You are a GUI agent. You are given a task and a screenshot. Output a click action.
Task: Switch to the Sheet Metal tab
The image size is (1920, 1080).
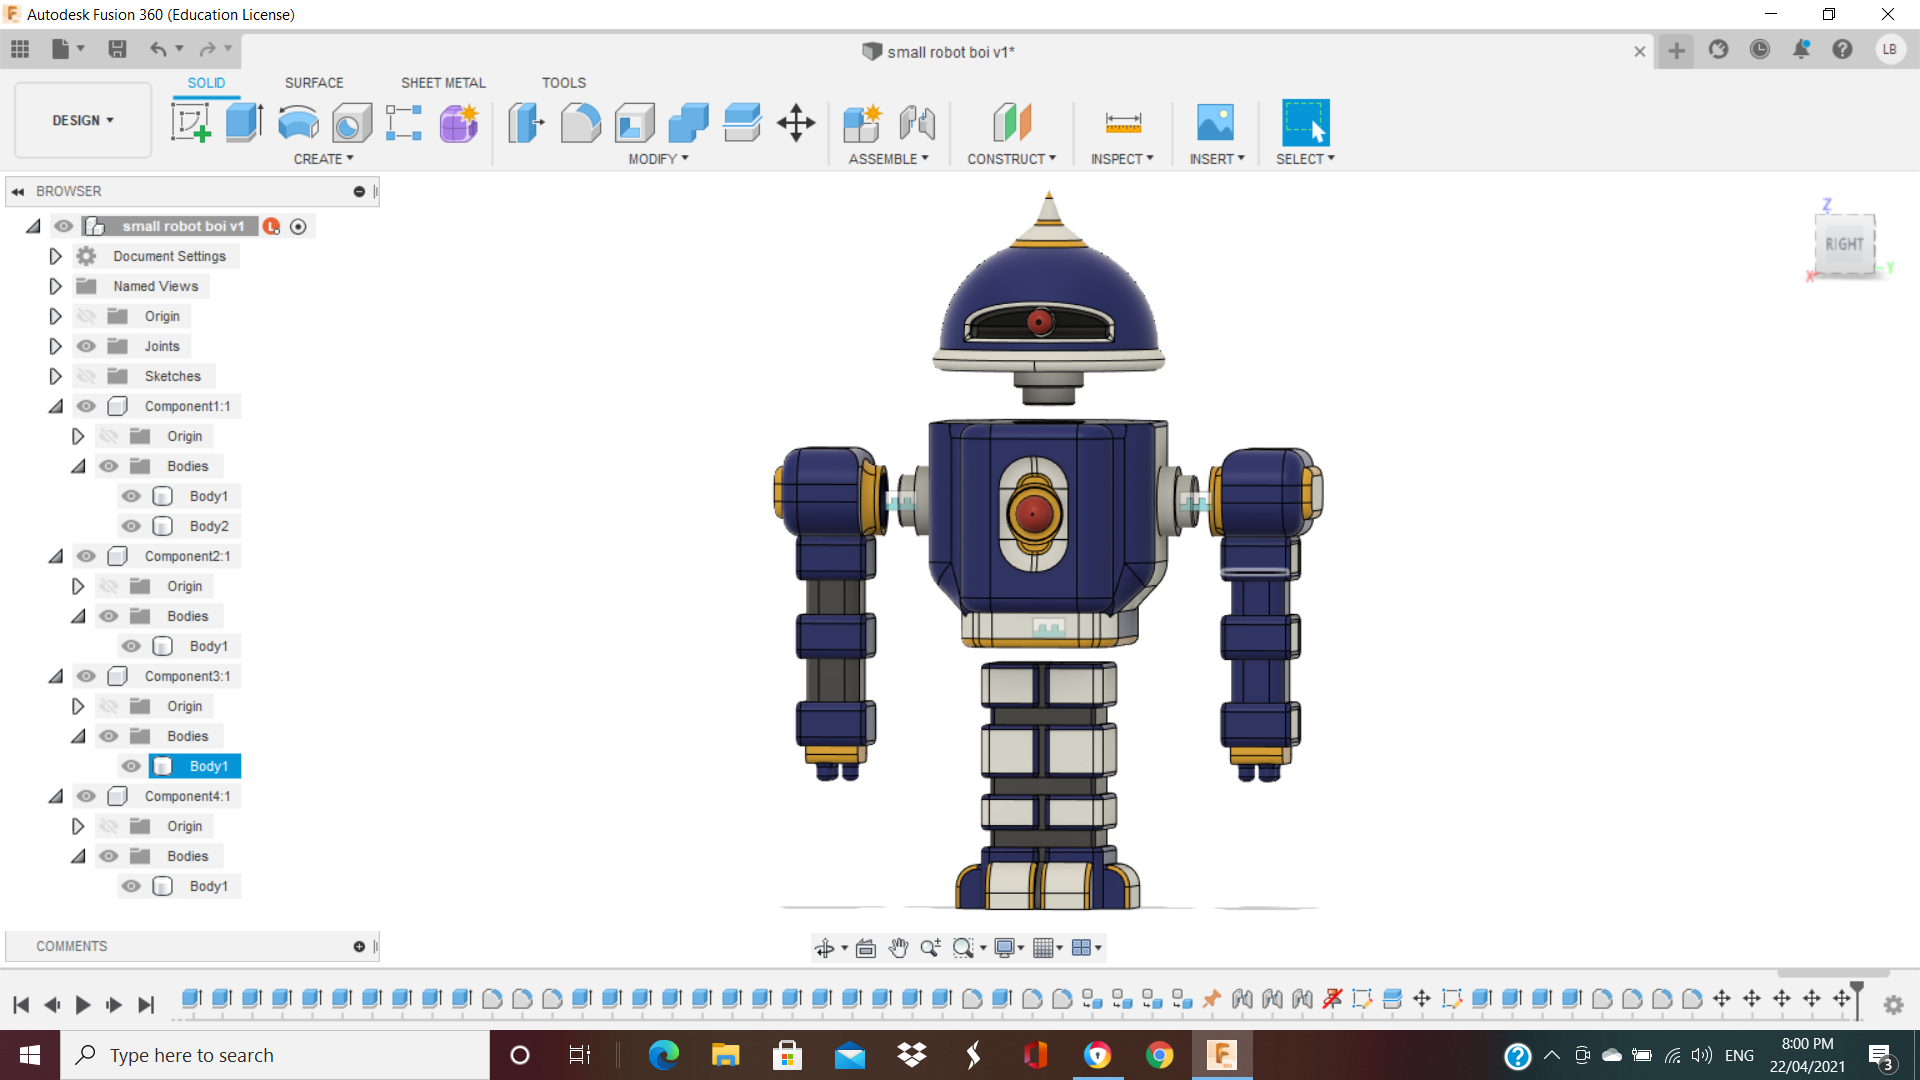(443, 82)
